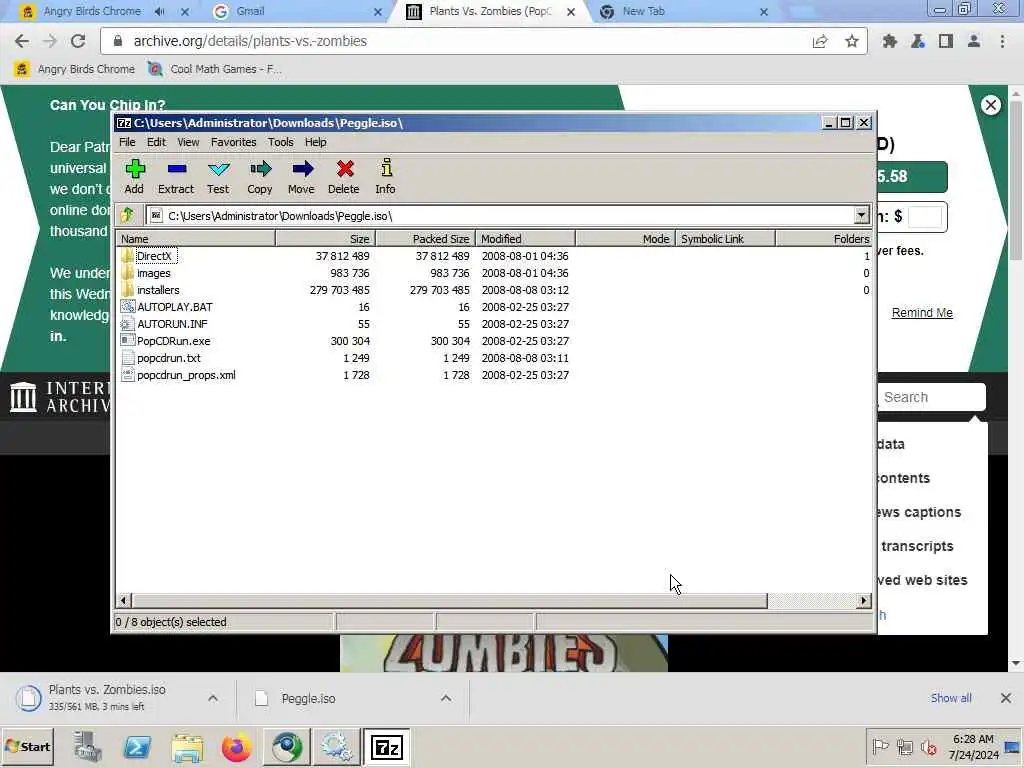Viewport: 1024px width, 768px height.
Task: Sort by the Name column header
Action: (x=195, y=238)
